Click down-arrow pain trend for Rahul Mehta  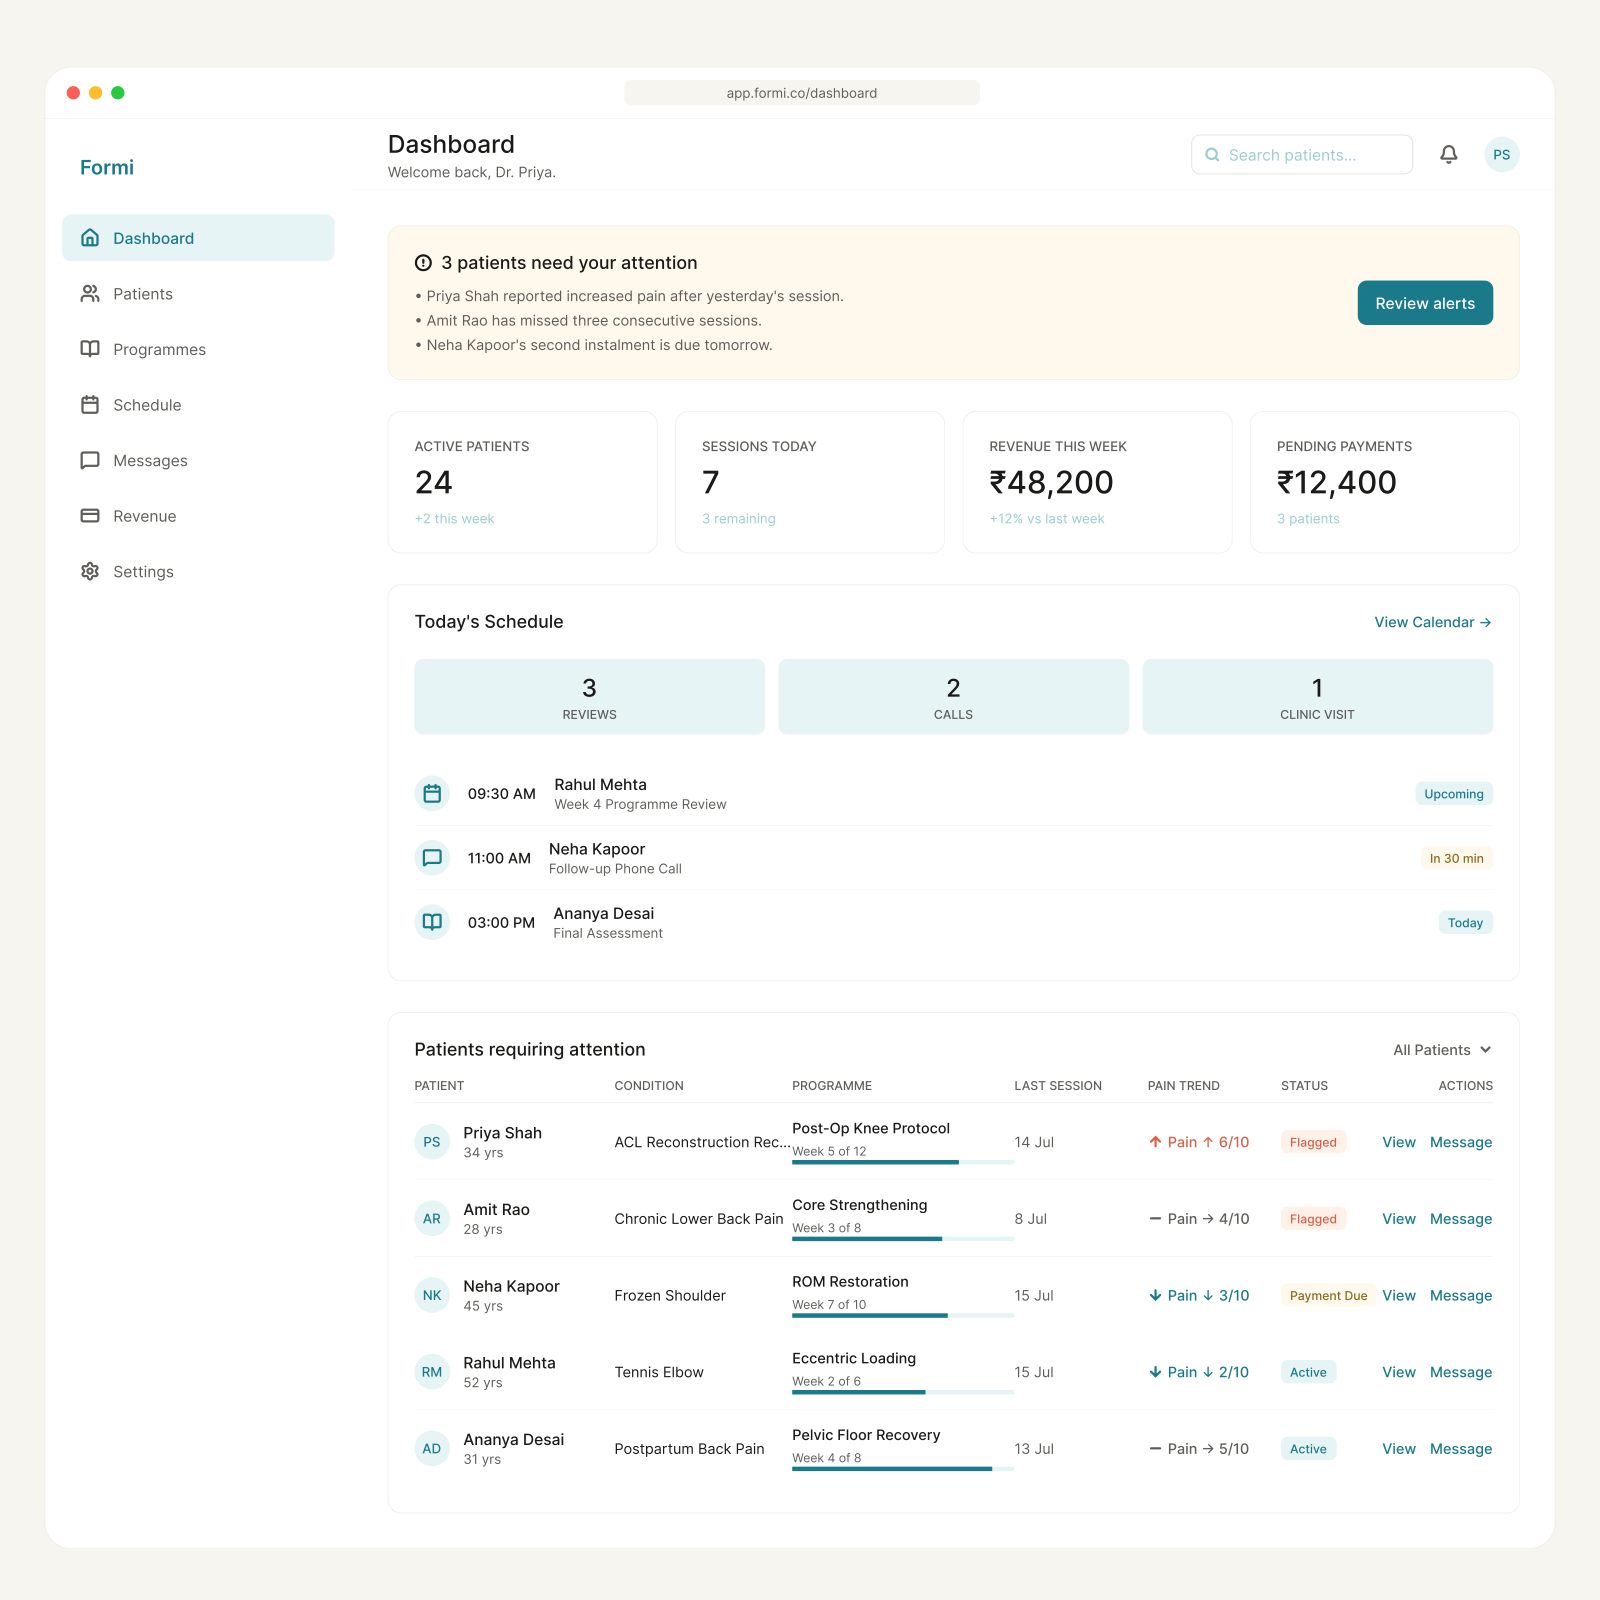point(1155,1372)
